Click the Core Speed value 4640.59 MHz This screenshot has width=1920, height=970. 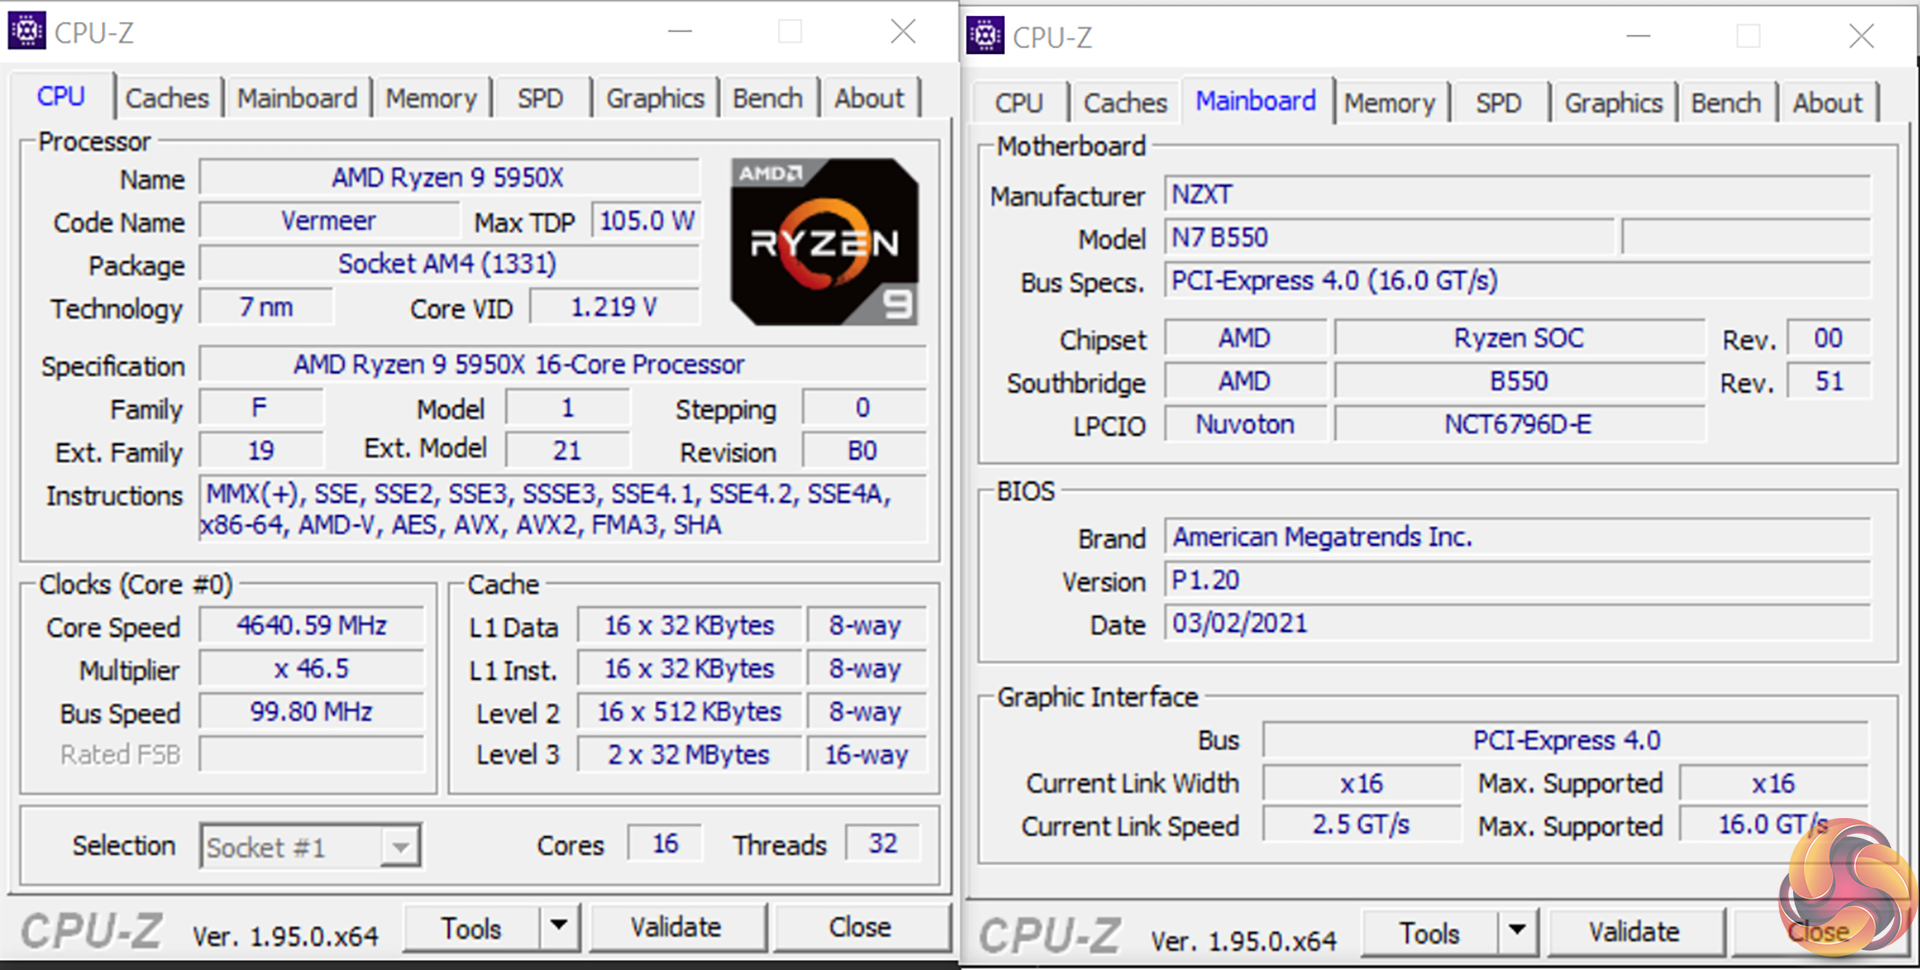click(x=312, y=625)
